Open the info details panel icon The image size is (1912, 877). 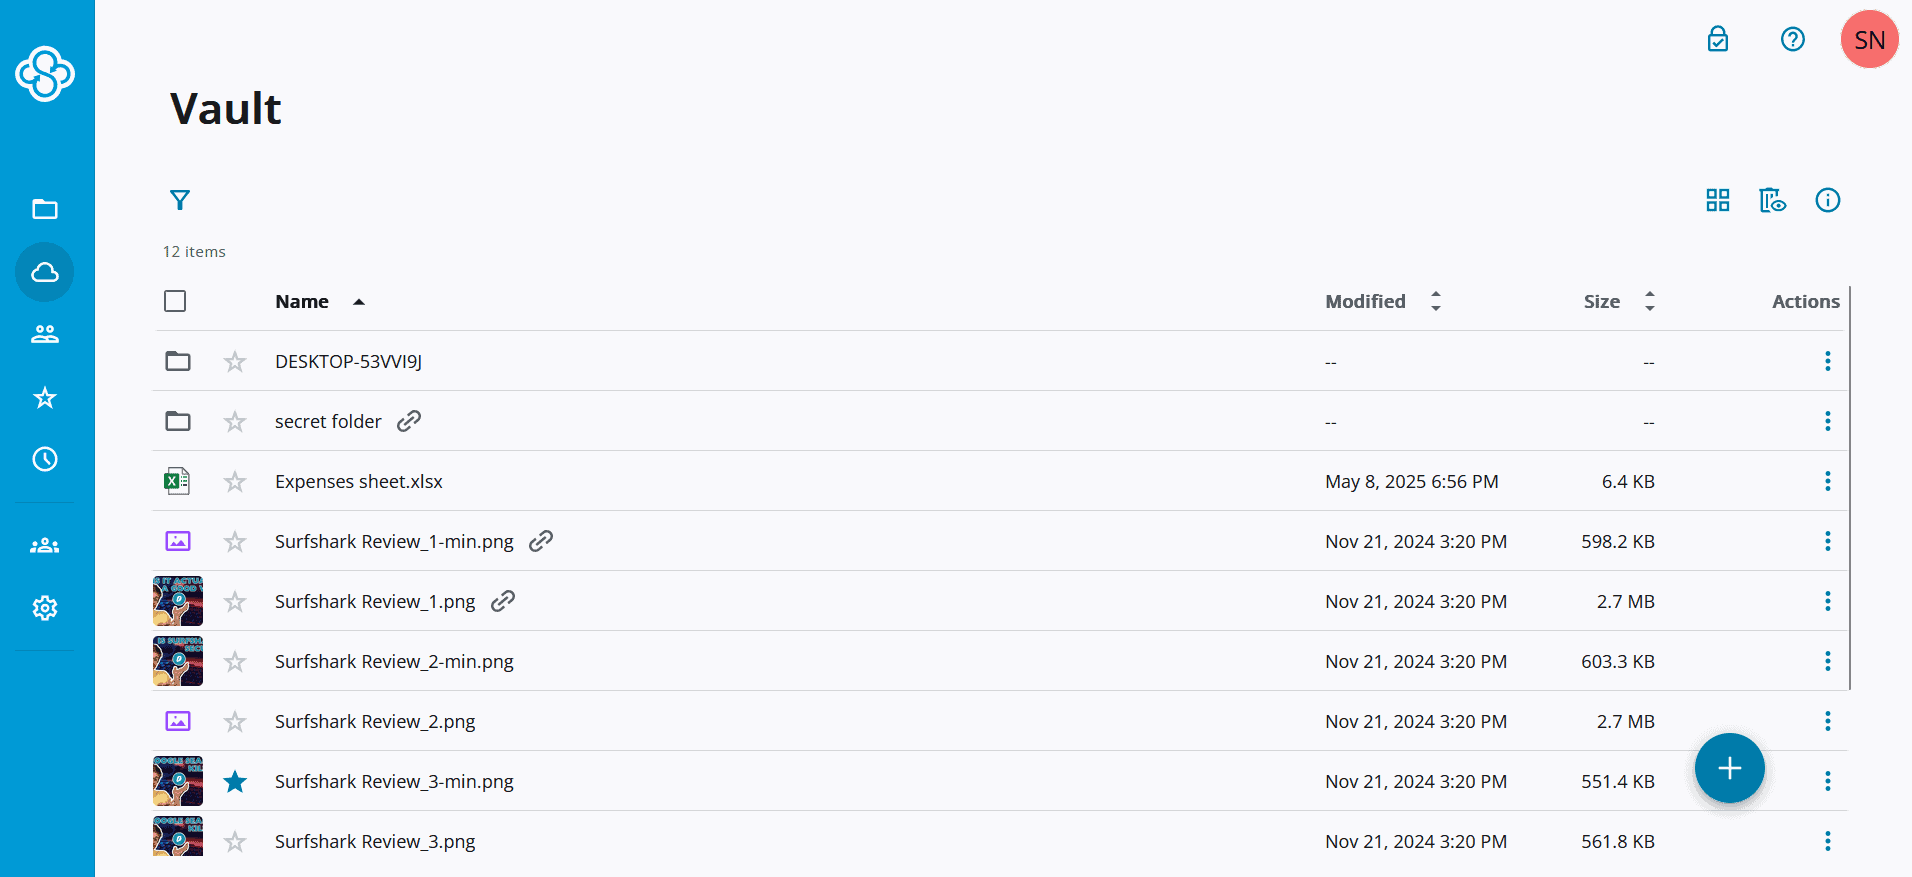pos(1828,200)
